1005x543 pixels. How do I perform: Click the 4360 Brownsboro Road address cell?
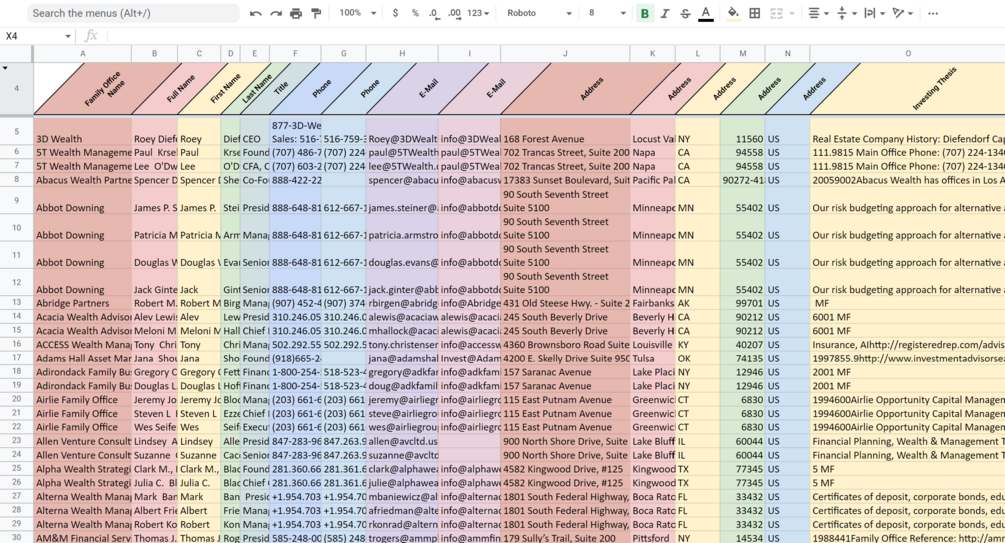coord(565,345)
